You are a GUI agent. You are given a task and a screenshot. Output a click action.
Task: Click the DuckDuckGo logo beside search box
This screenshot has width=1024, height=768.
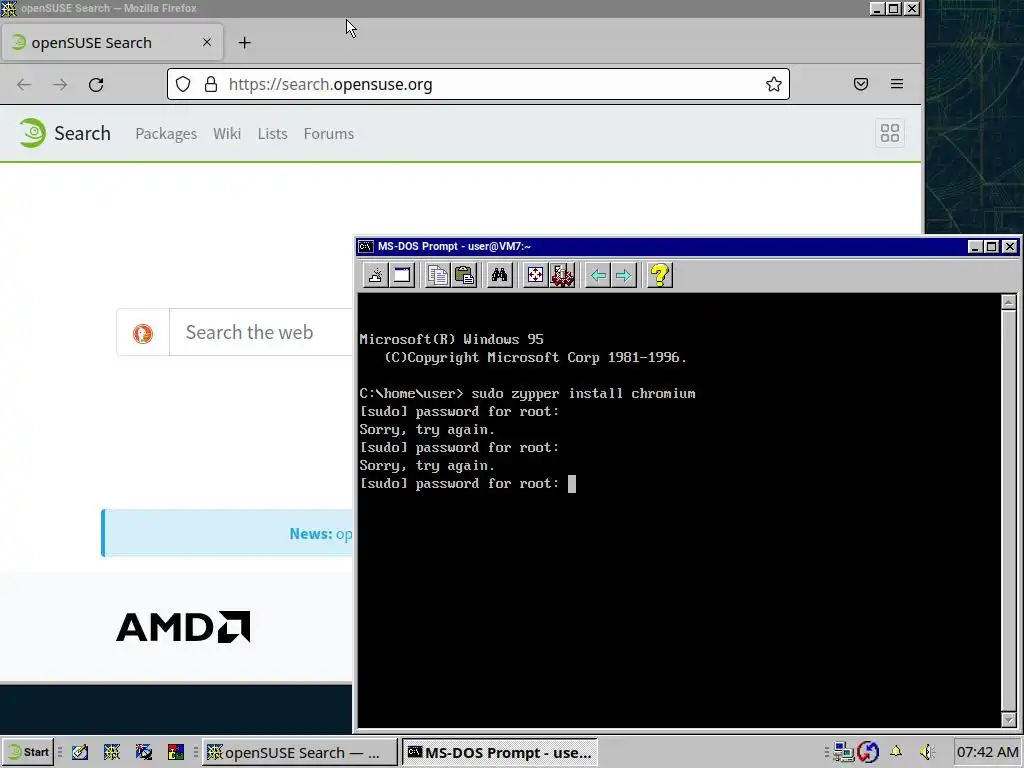click(143, 333)
